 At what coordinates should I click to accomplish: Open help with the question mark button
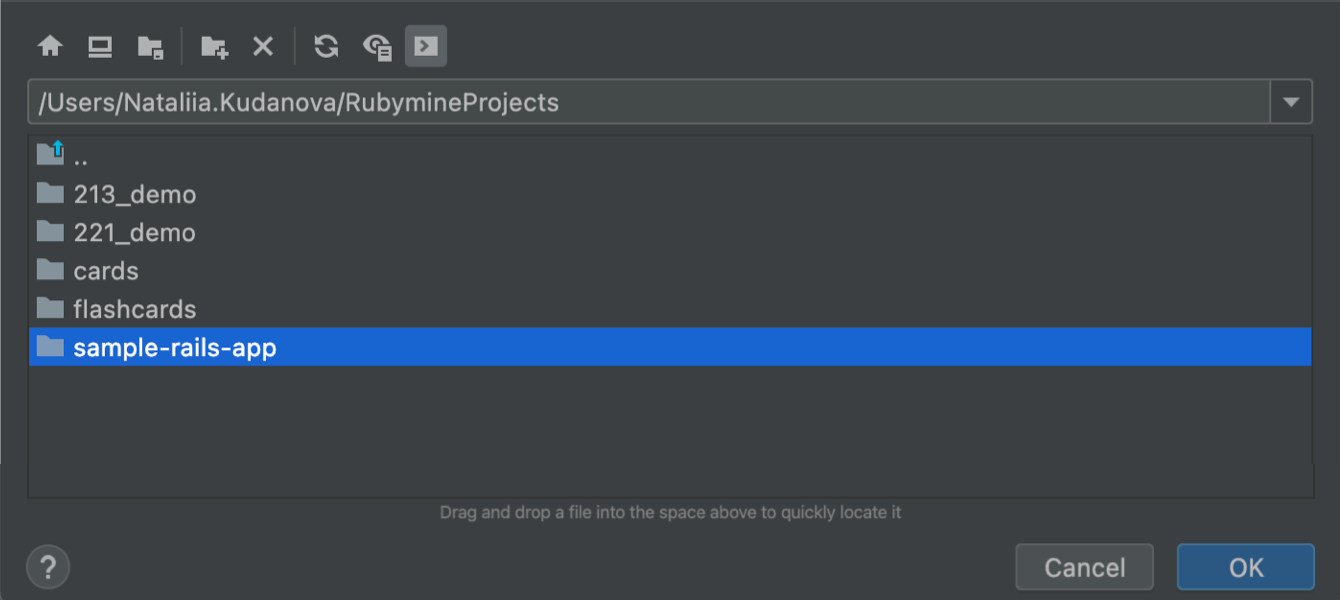pyautogui.click(x=48, y=568)
